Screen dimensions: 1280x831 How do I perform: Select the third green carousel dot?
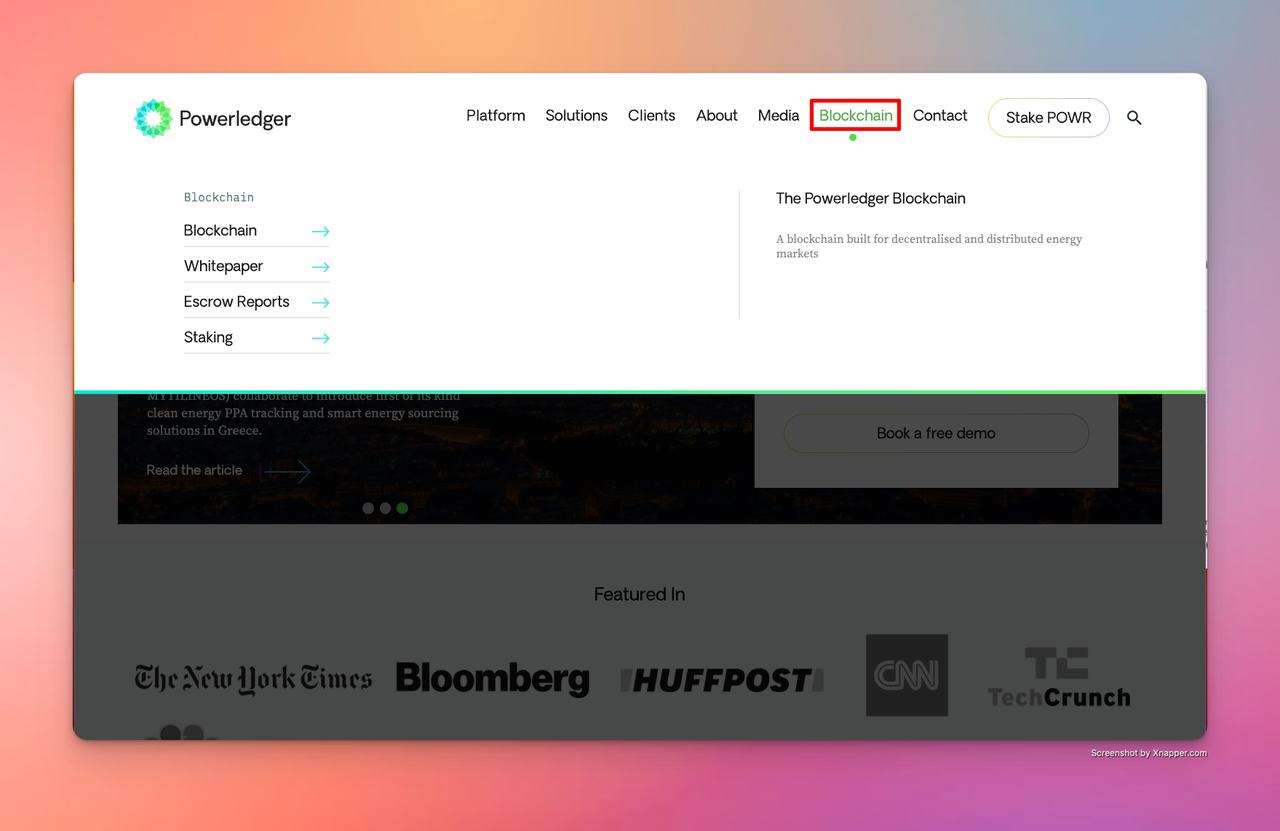pos(402,508)
